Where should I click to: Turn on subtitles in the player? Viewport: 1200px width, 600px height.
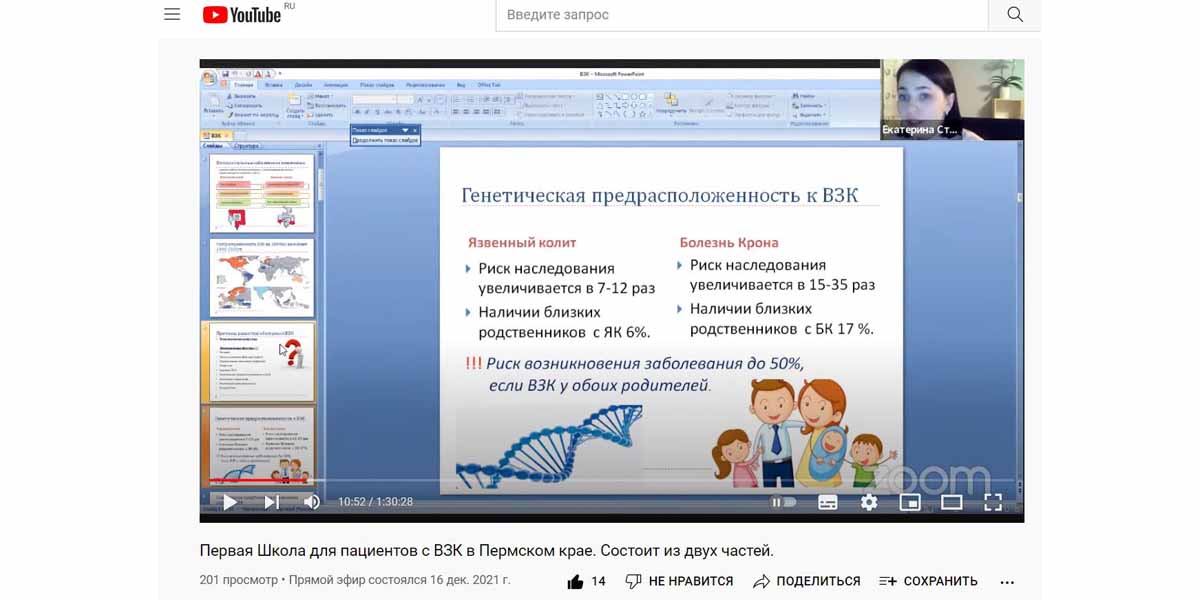pyautogui.click(x=828, y=502)
